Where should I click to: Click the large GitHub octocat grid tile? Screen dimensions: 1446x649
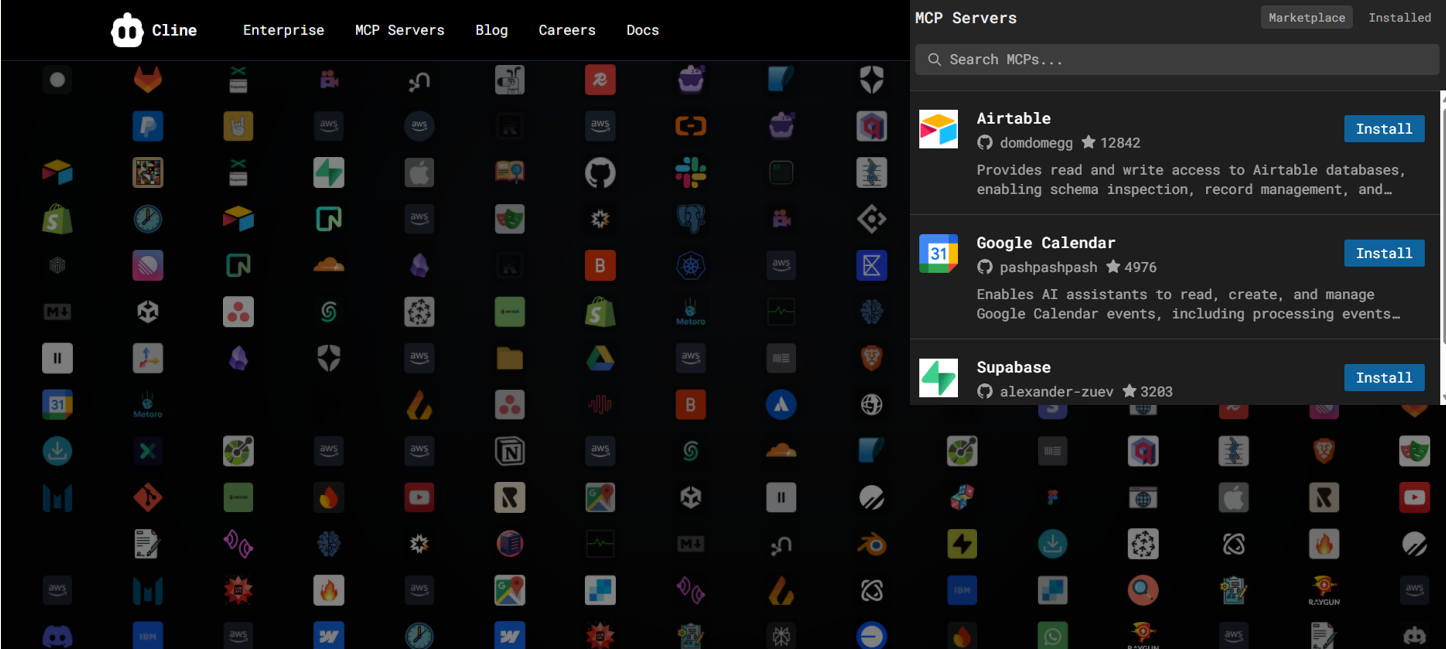pyautogui.click(x=600, y=172)
